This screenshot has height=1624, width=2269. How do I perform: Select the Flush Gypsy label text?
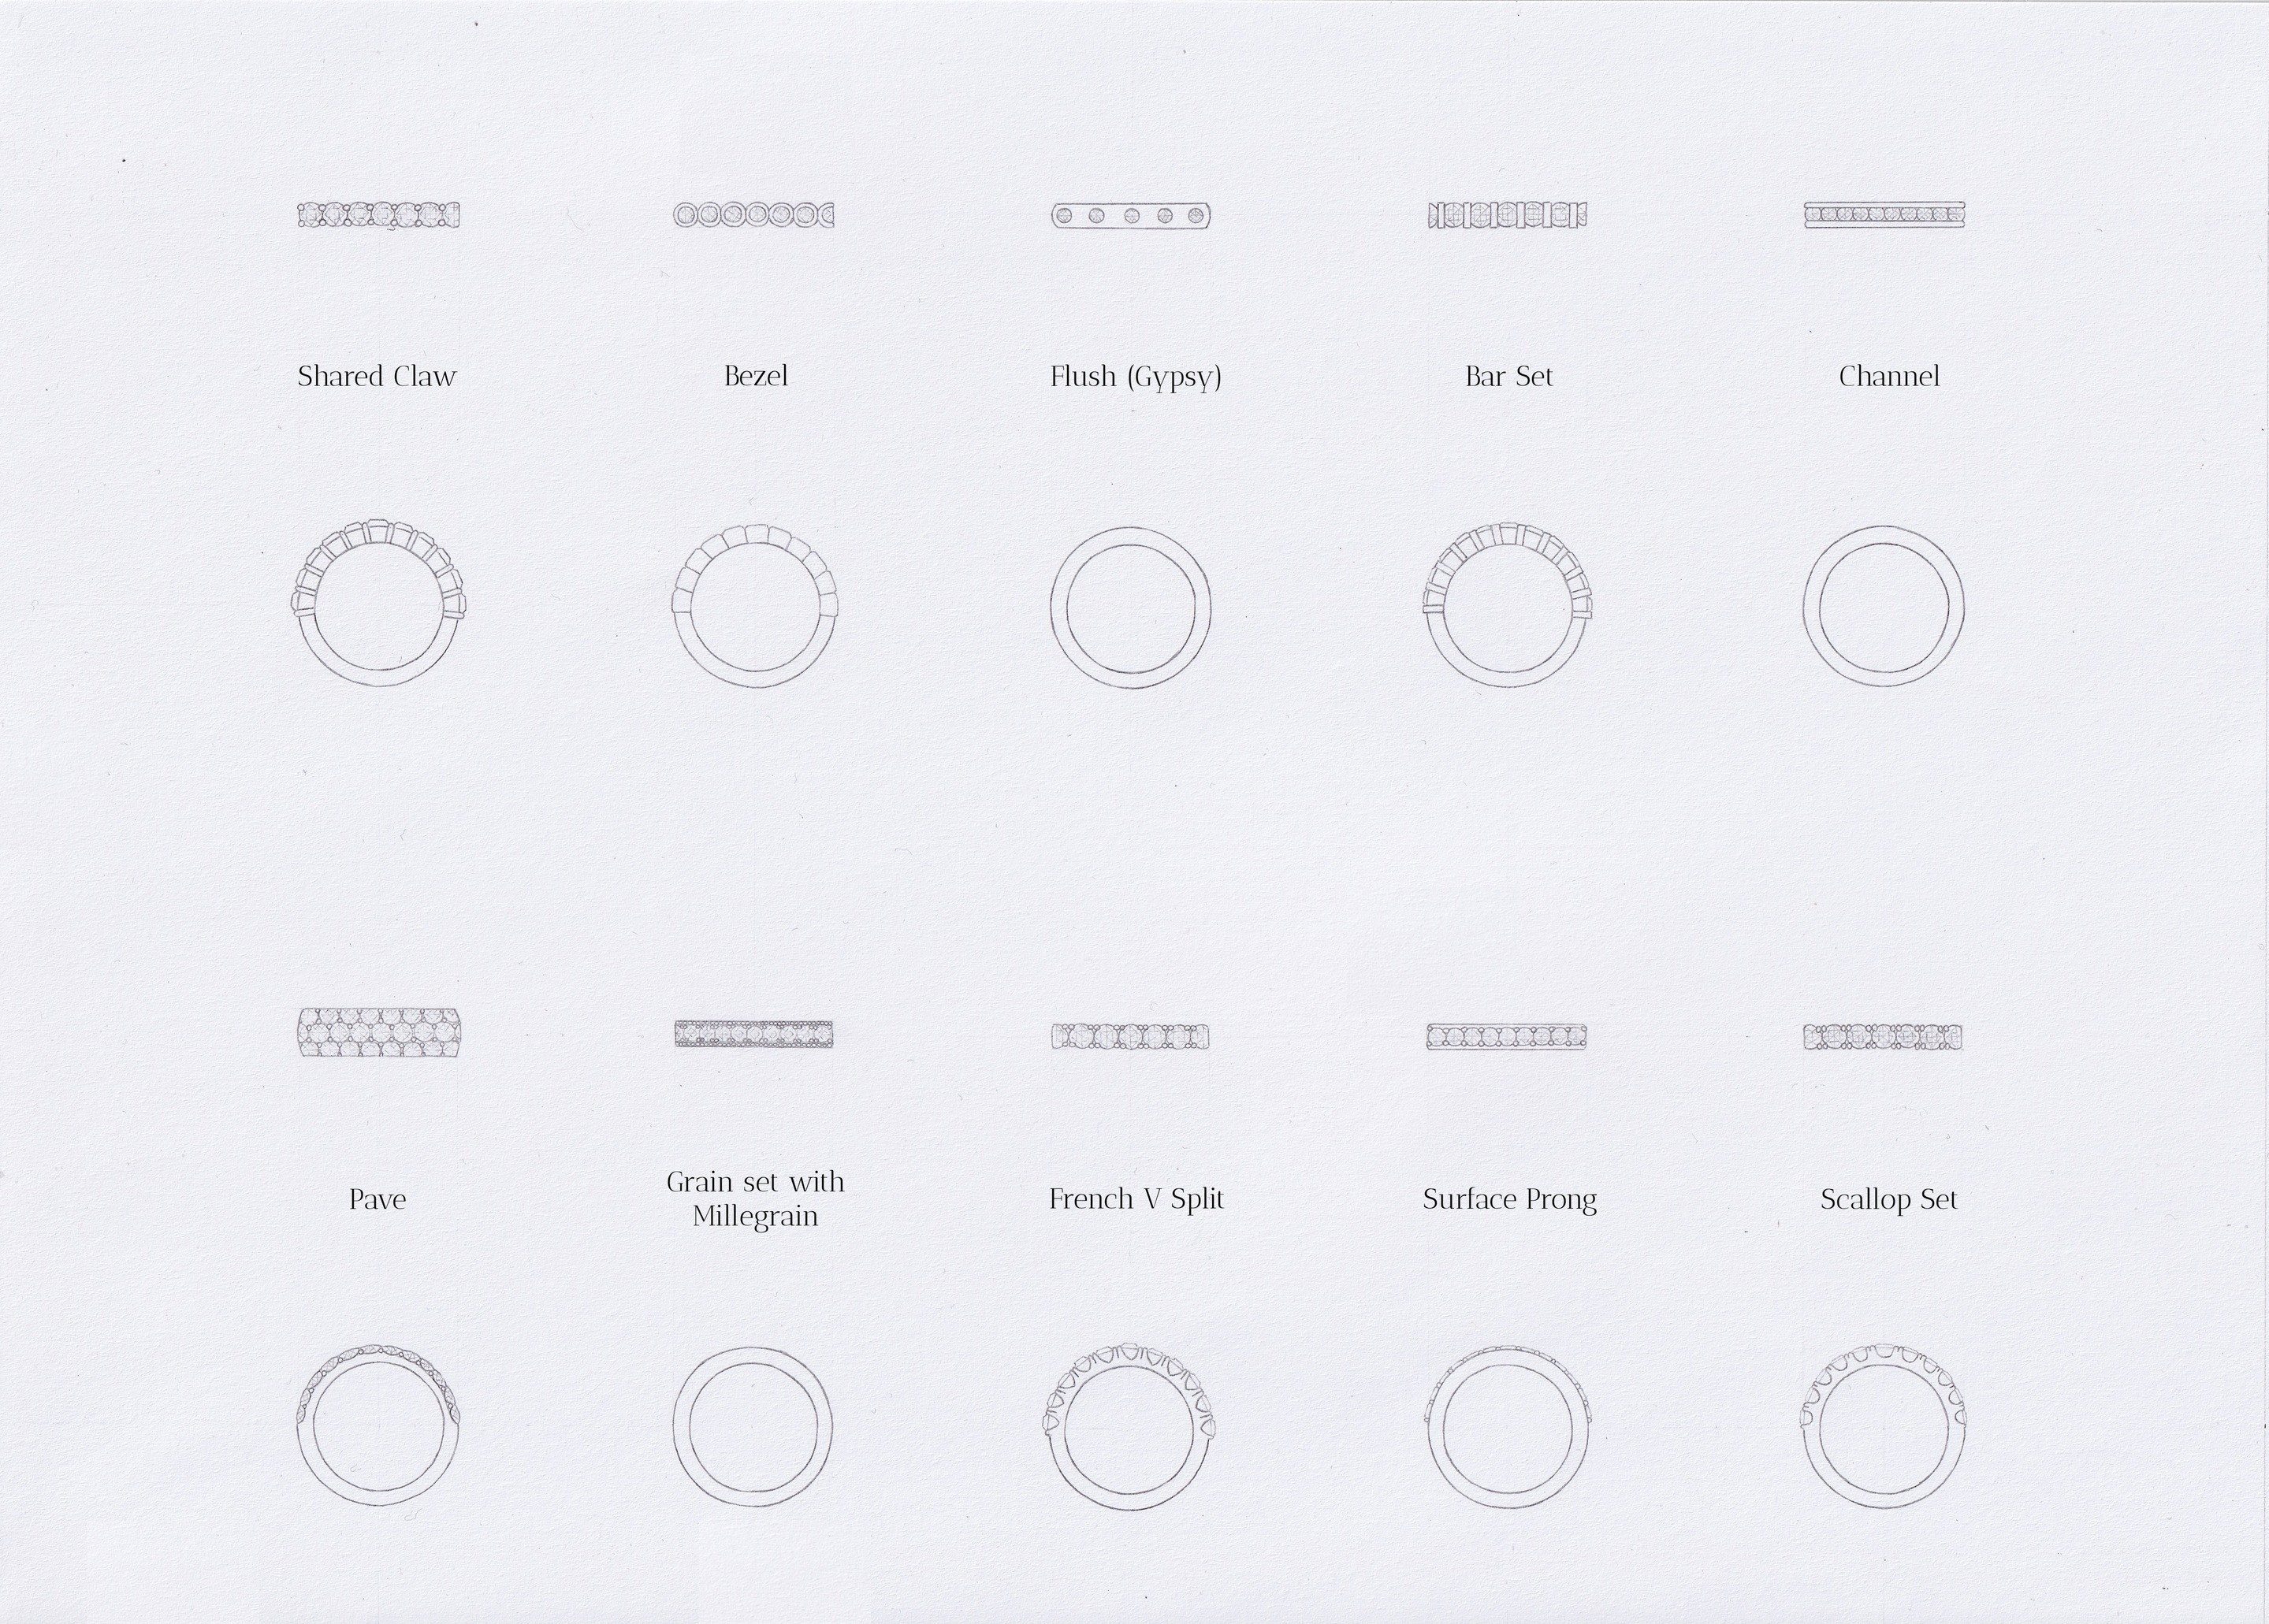pos(1132,374)
